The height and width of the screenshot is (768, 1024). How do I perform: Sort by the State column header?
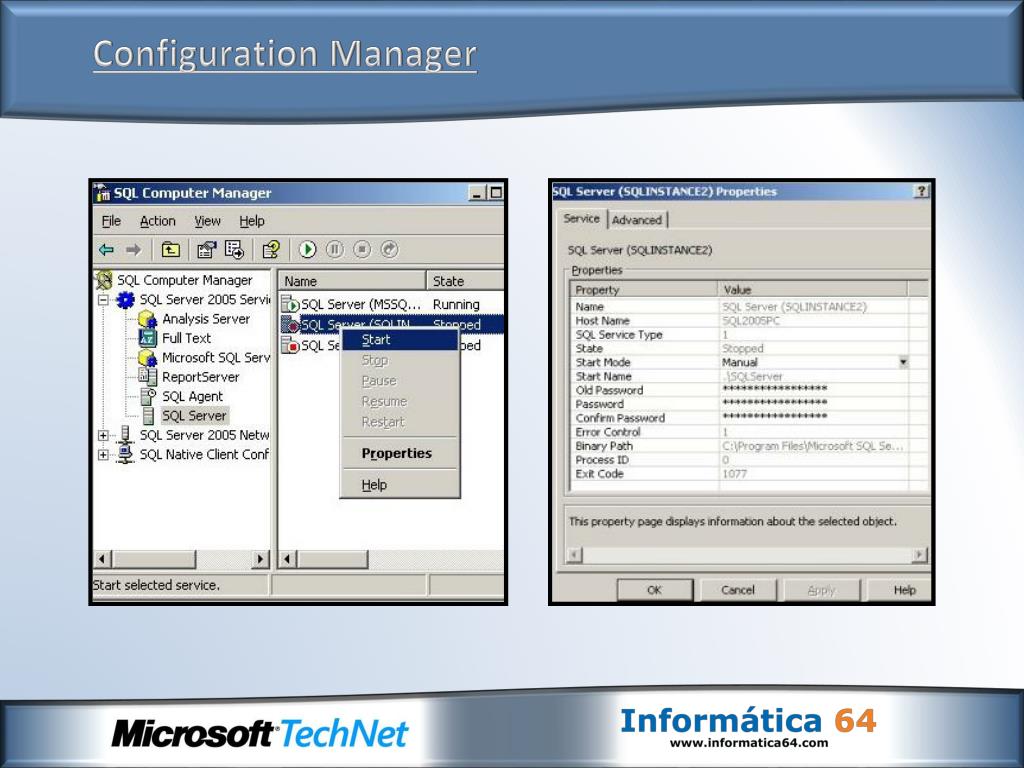pyautogui.click(x=465, y=281)
